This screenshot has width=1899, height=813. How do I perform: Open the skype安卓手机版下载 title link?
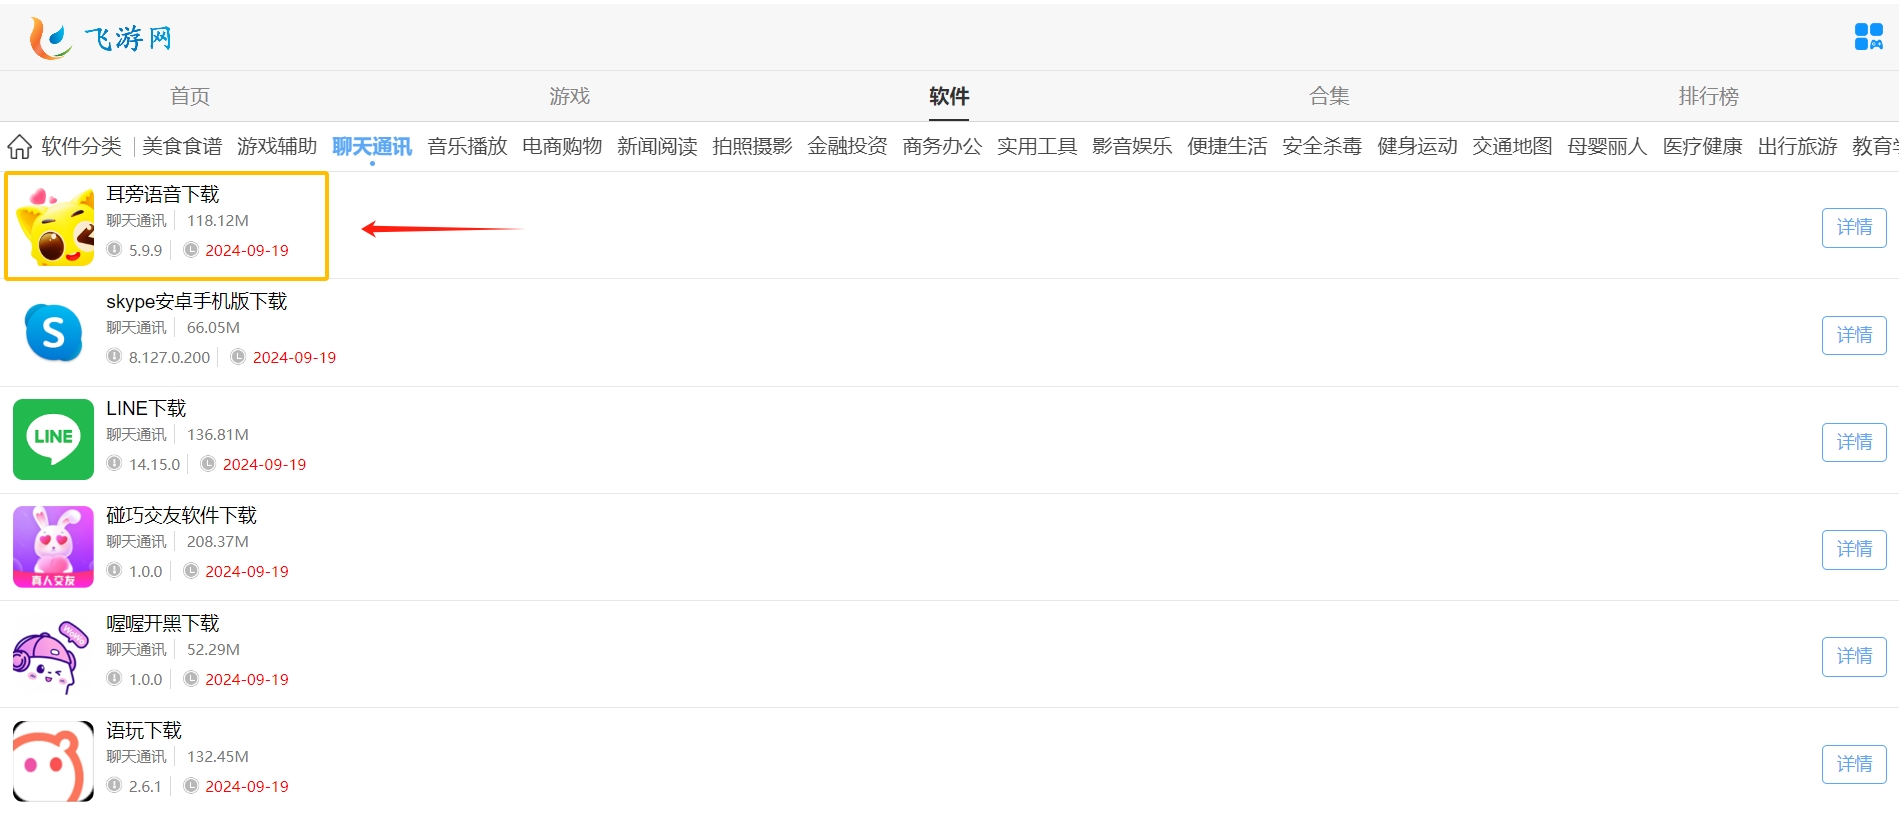coord(197,301)
